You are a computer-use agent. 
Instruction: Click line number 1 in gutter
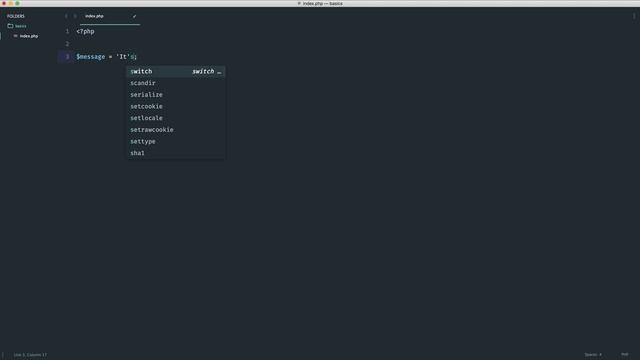[67, 31]
